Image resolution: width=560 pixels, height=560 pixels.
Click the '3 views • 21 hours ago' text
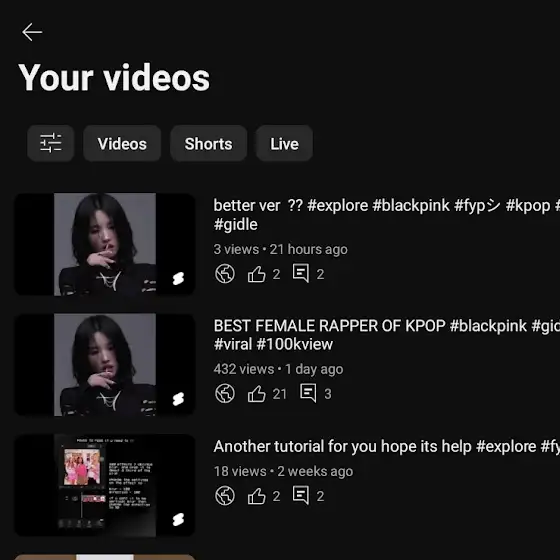(x=280, y=249)
